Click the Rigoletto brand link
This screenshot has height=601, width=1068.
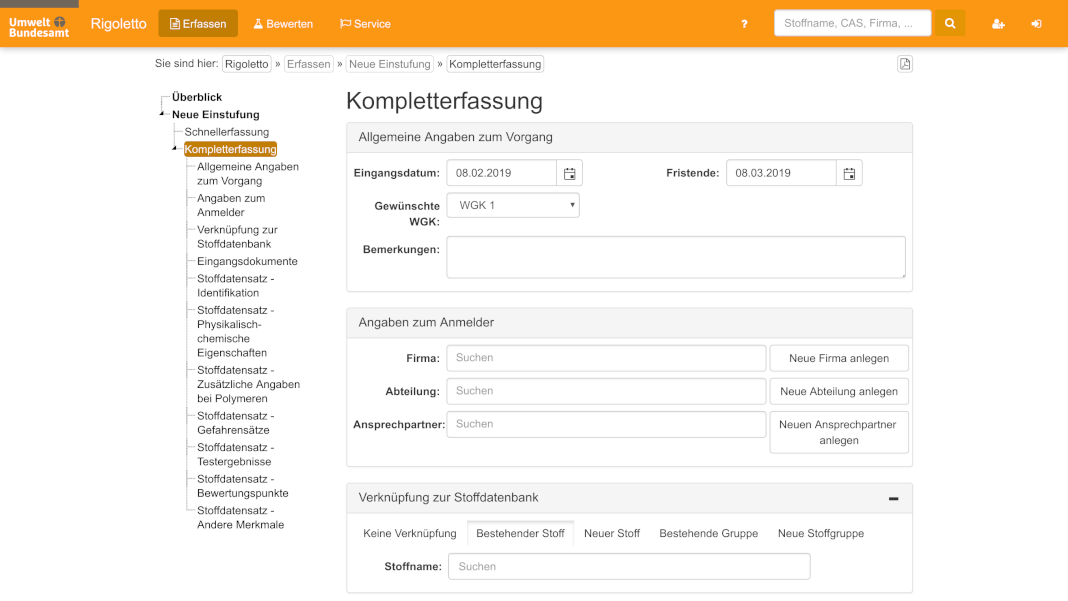119,24
